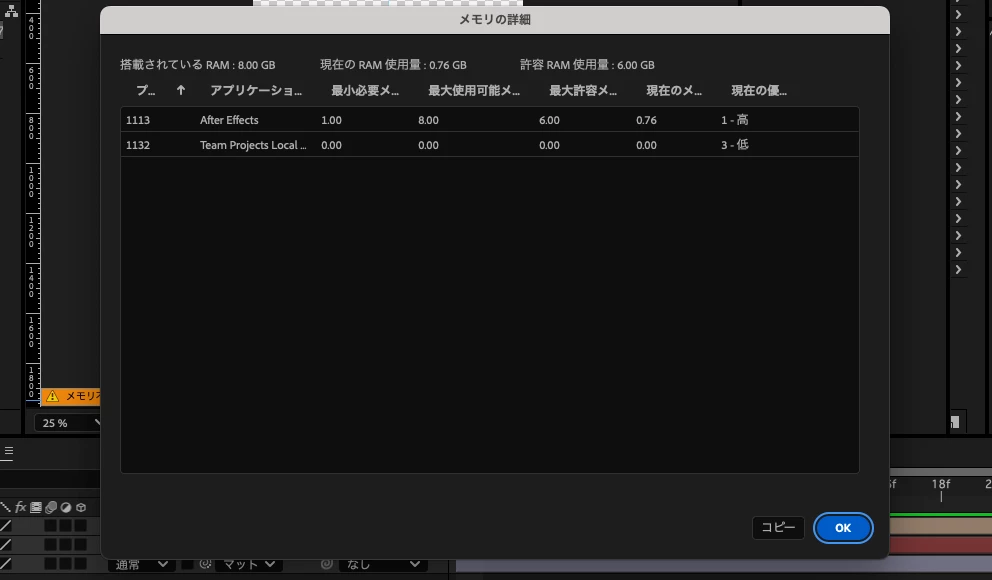Sort by the 現在のメ... column header
The height and width of the screenshot is (580, 992).
[x=674, y=90]
